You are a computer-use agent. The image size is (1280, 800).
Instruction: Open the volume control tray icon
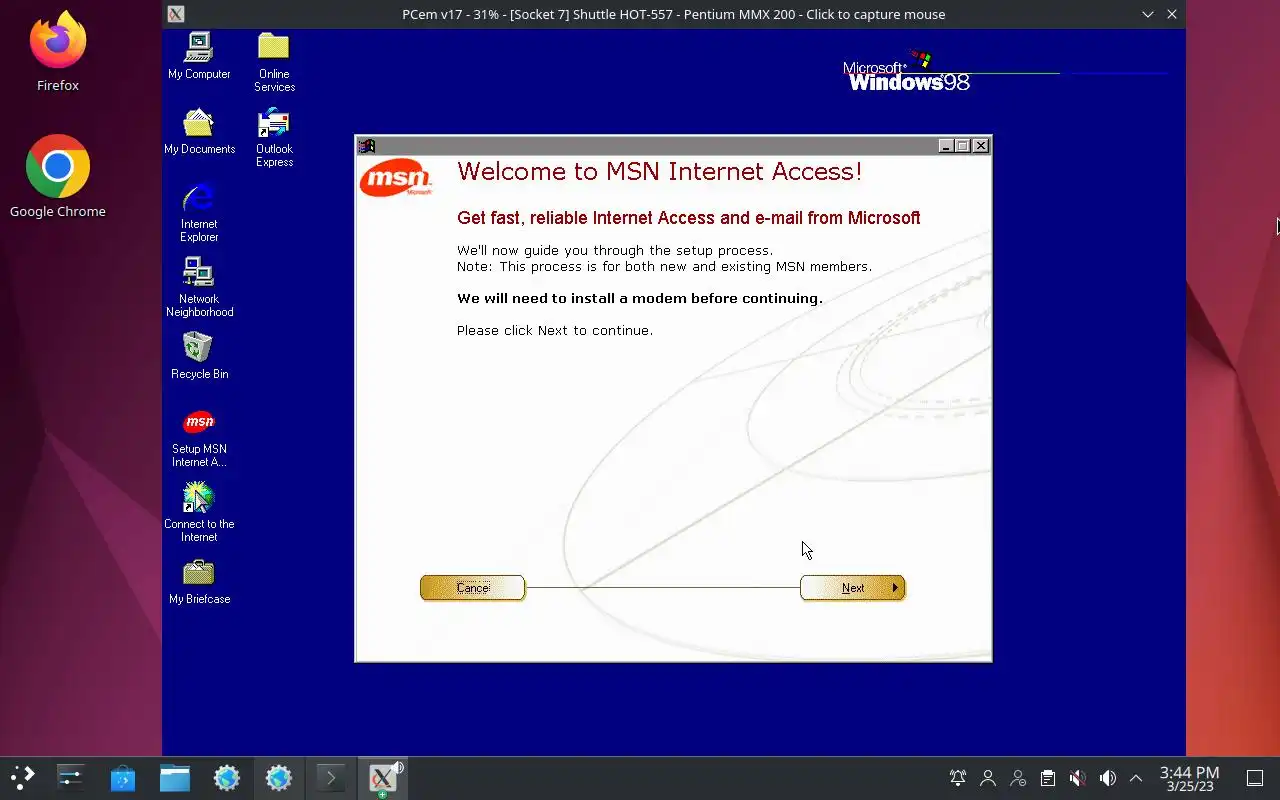(x=1107, y=778)
